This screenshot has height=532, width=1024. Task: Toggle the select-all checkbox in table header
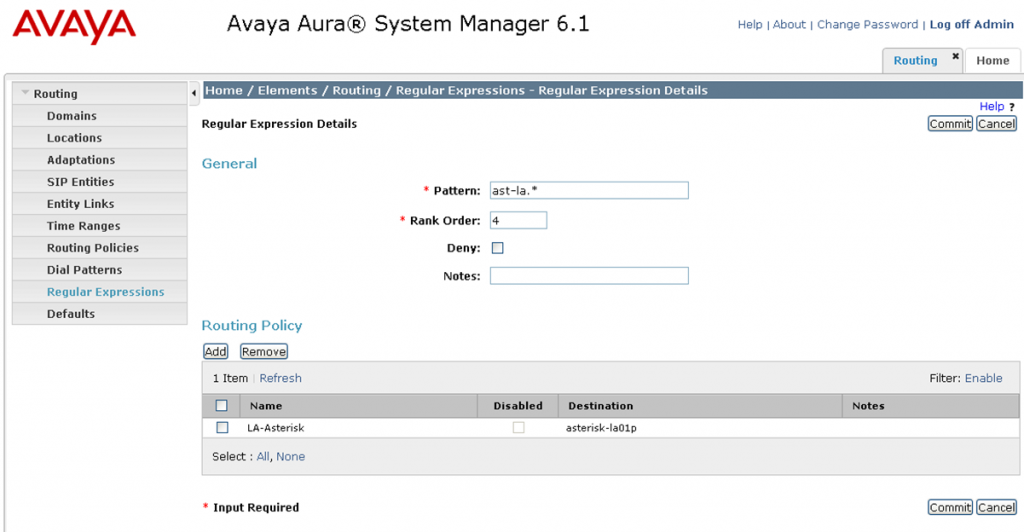point(221,405)
